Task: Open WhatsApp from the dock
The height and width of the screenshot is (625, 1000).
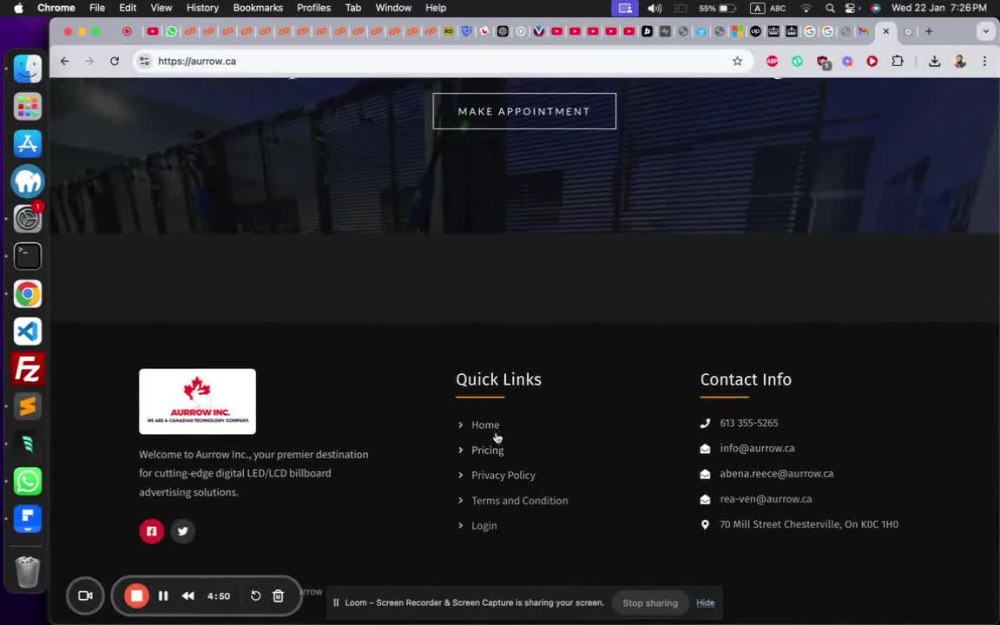Action: (x=27, y=482)
